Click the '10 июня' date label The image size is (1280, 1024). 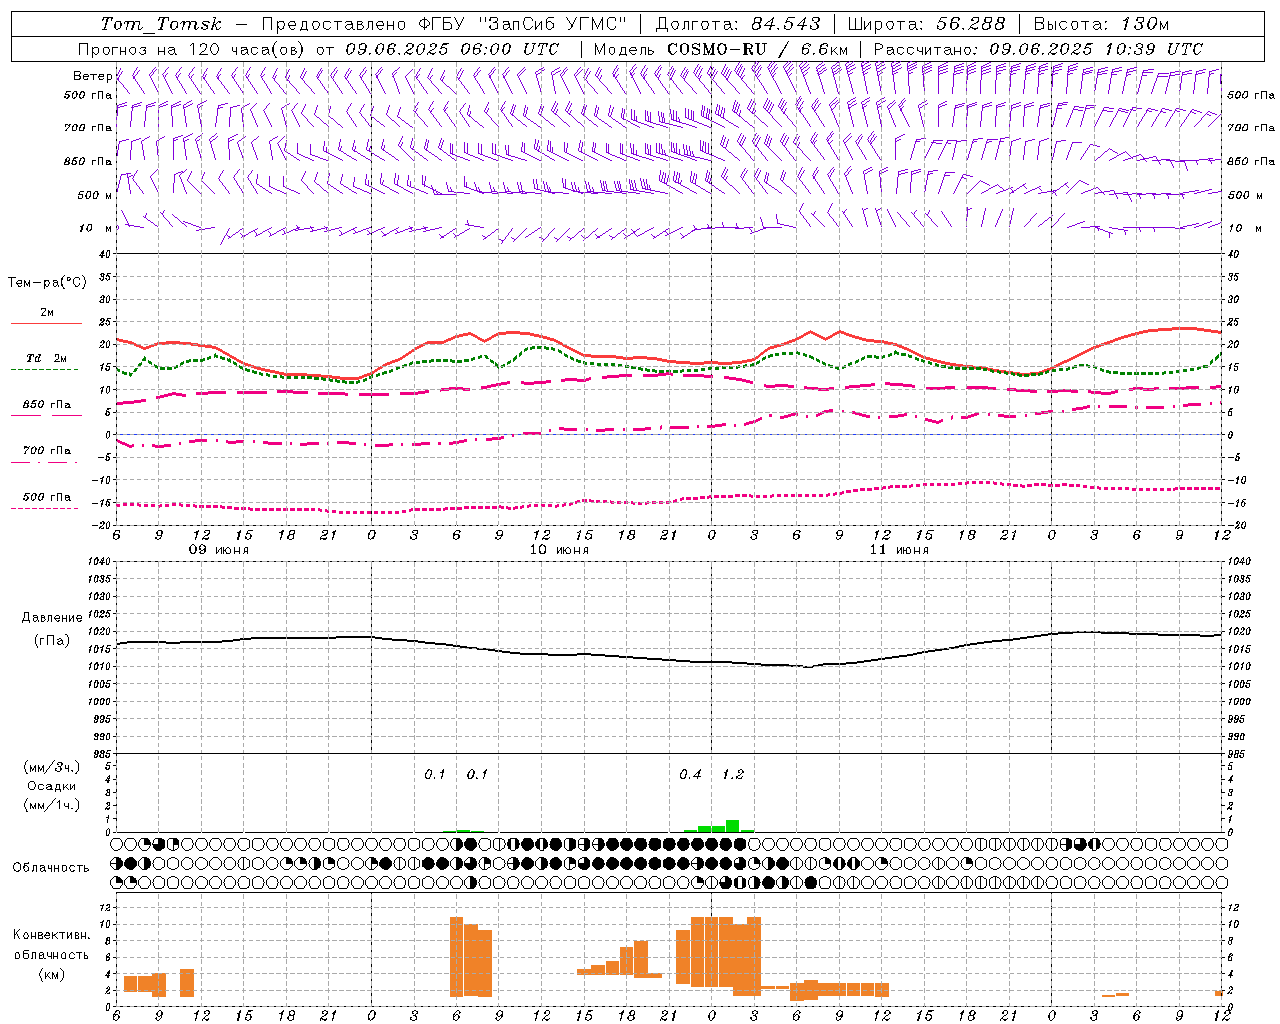point(559,550)
